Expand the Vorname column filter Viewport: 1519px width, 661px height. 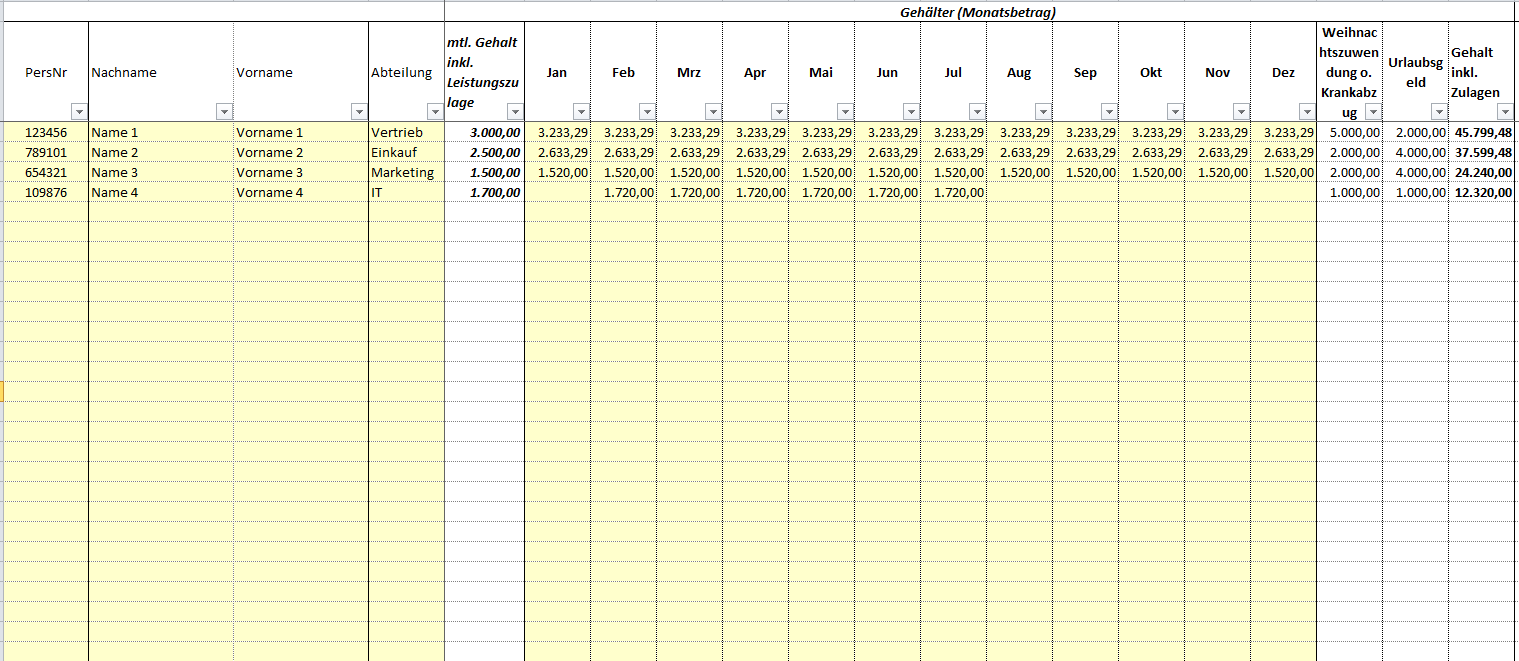(359, 112)
